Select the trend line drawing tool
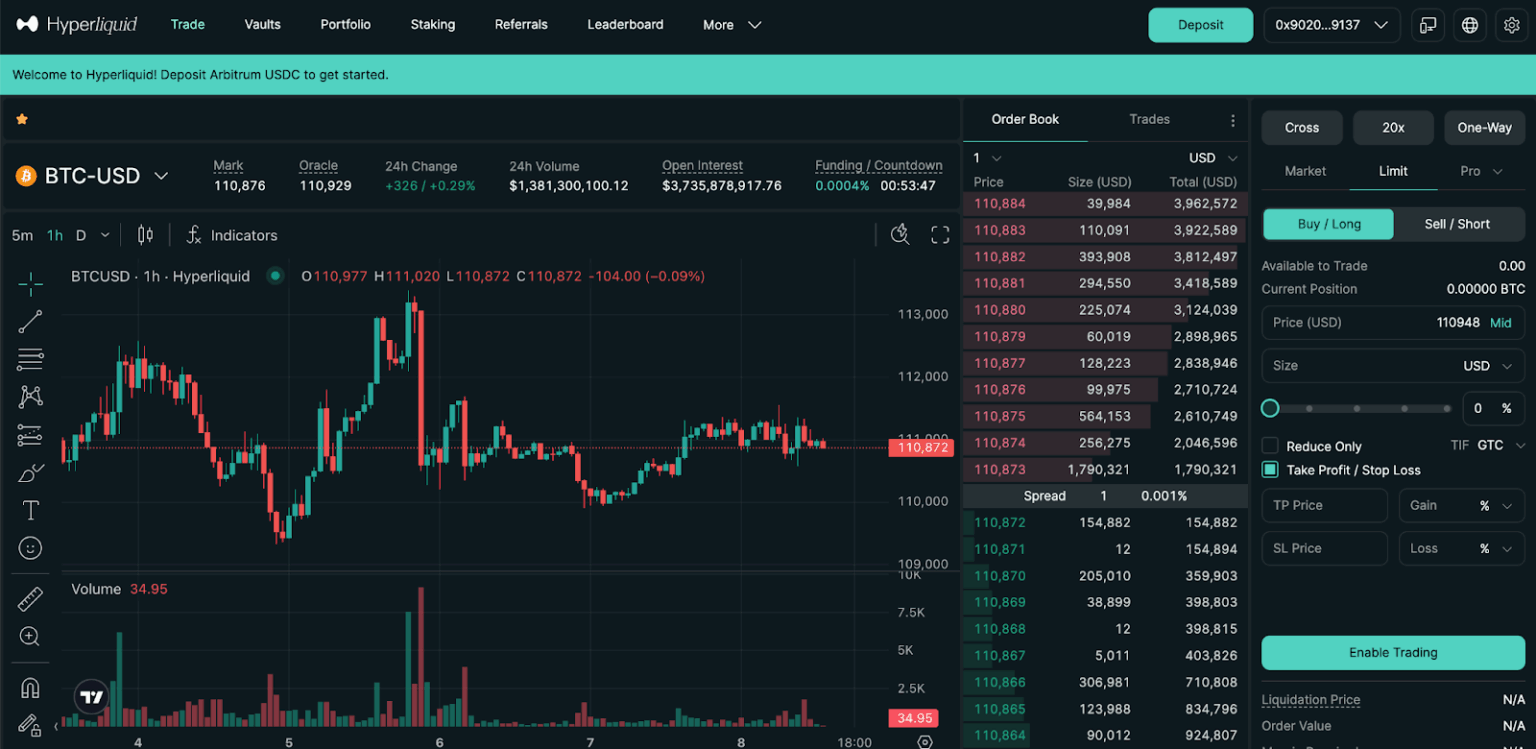Screen dimensions: 1536x749 pos(30,321)
